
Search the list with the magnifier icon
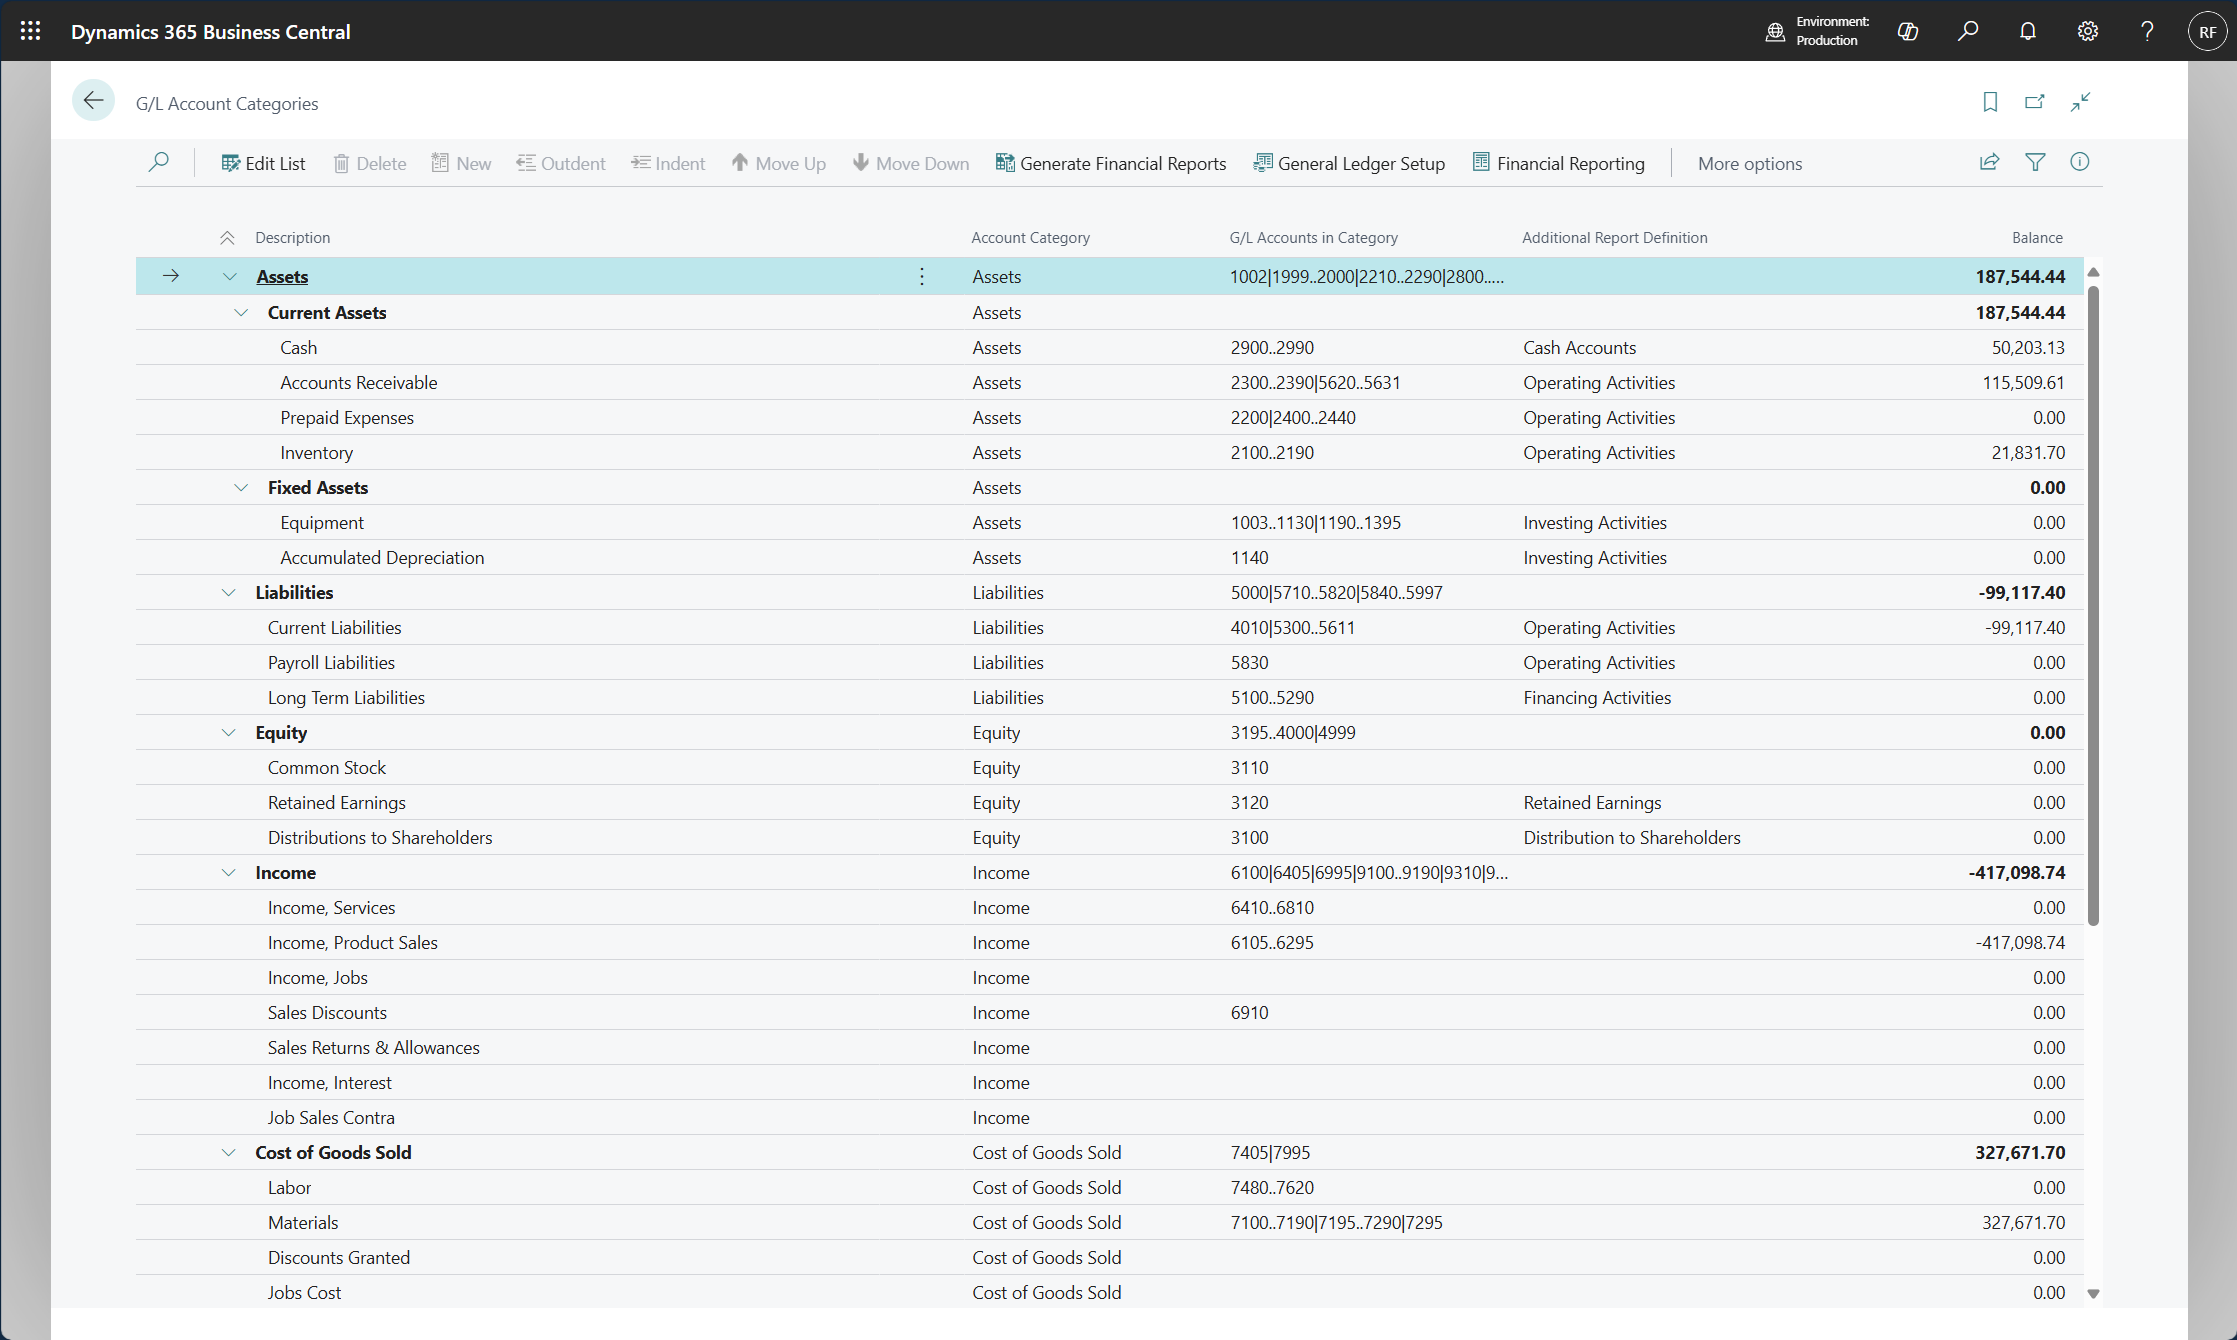(158, 162)
